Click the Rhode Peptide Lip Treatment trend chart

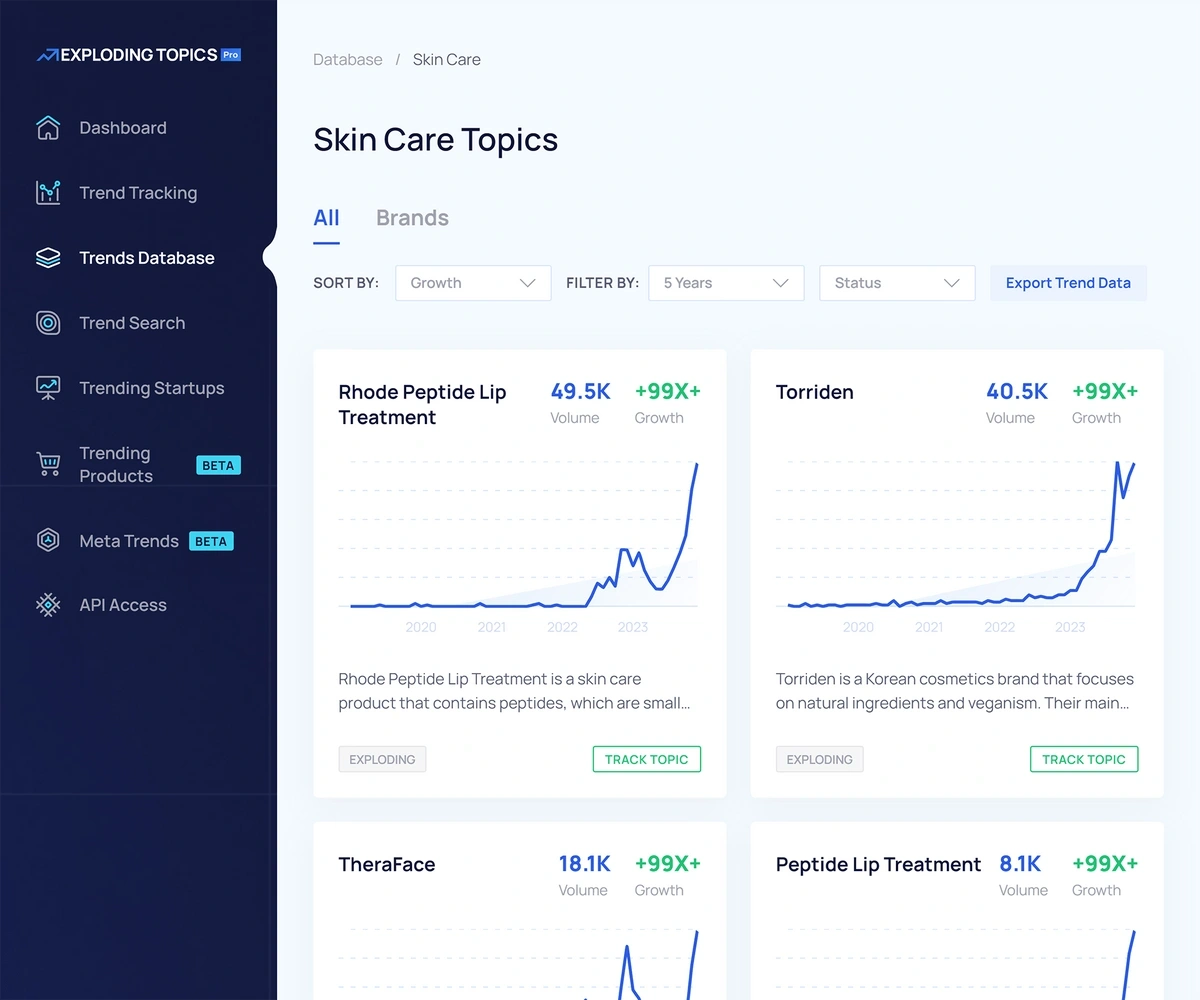point(520,536)
